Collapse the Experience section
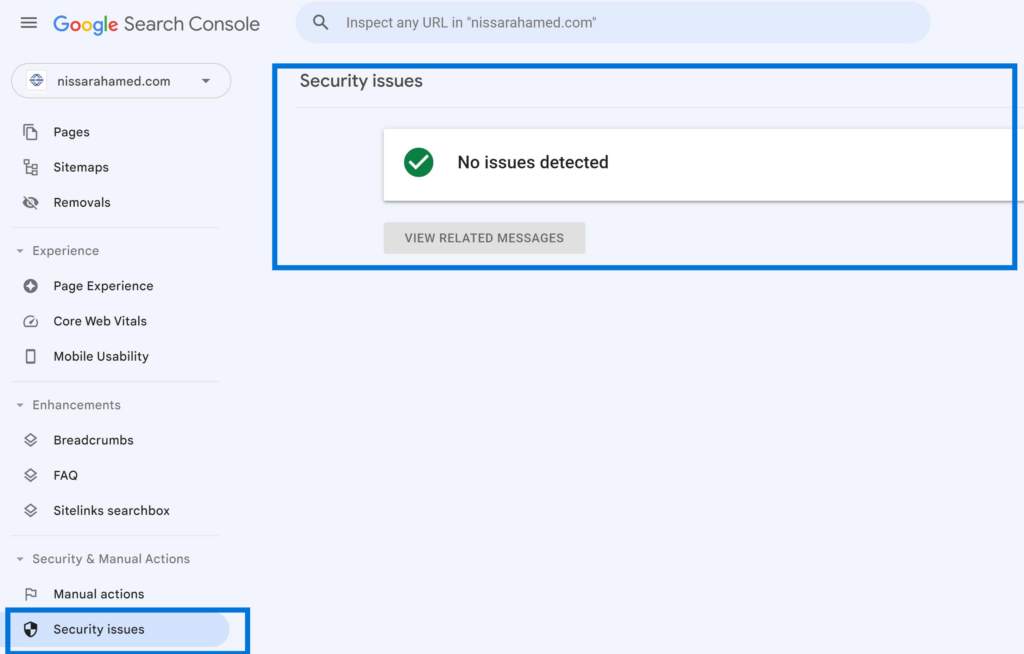The width and height of the screenshot is (1024, 654). [x=18, y=250]
